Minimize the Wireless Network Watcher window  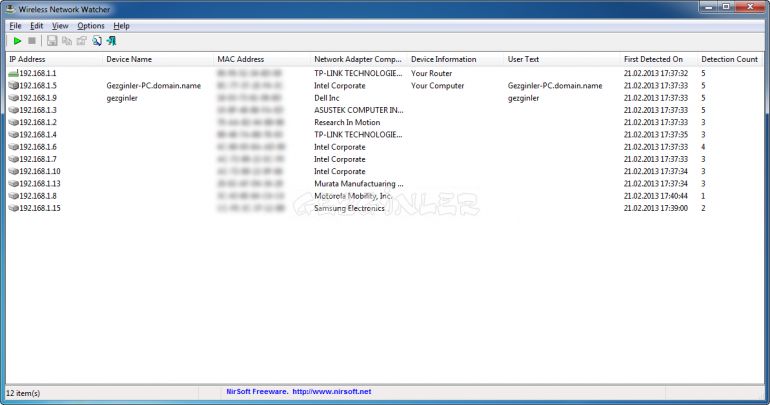[x=708, y=7]
